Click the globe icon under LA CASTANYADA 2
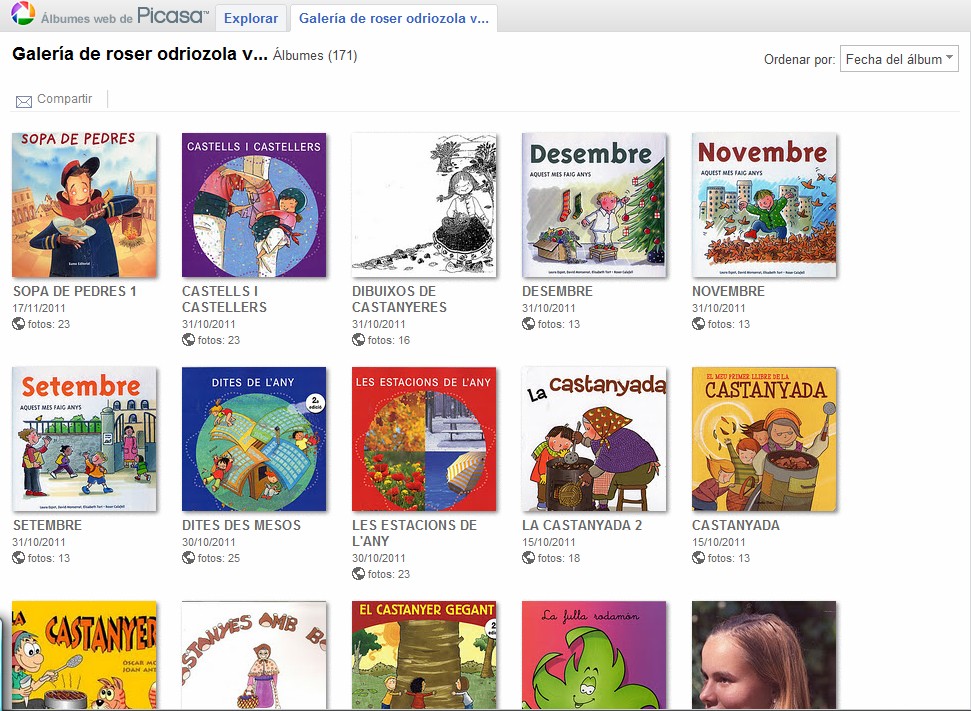971x711 pixels. tap(528, 557)
